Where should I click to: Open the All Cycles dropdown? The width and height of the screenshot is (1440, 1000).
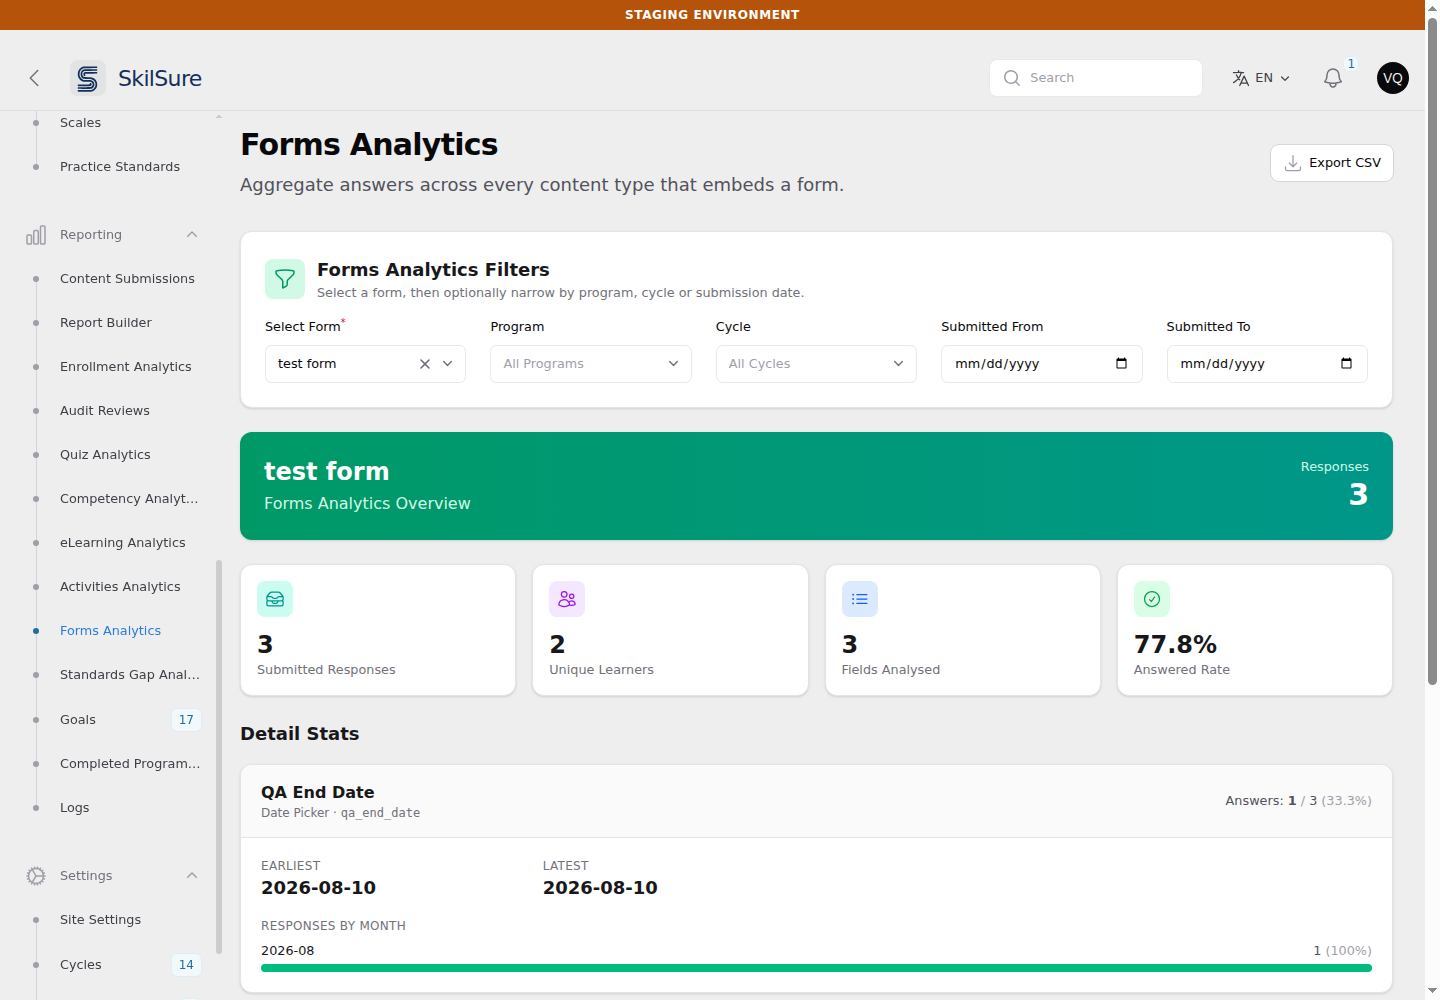click(816, 364)
